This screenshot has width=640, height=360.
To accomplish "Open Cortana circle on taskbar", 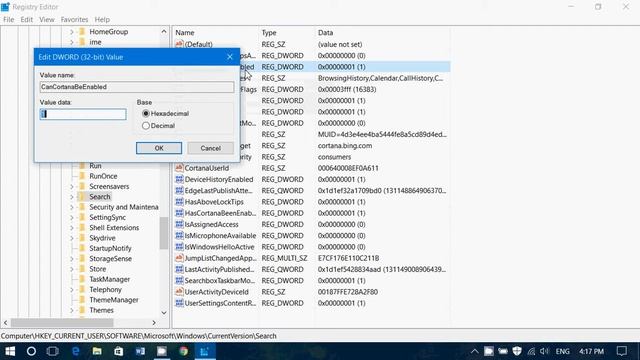I will tap(31, 351).
